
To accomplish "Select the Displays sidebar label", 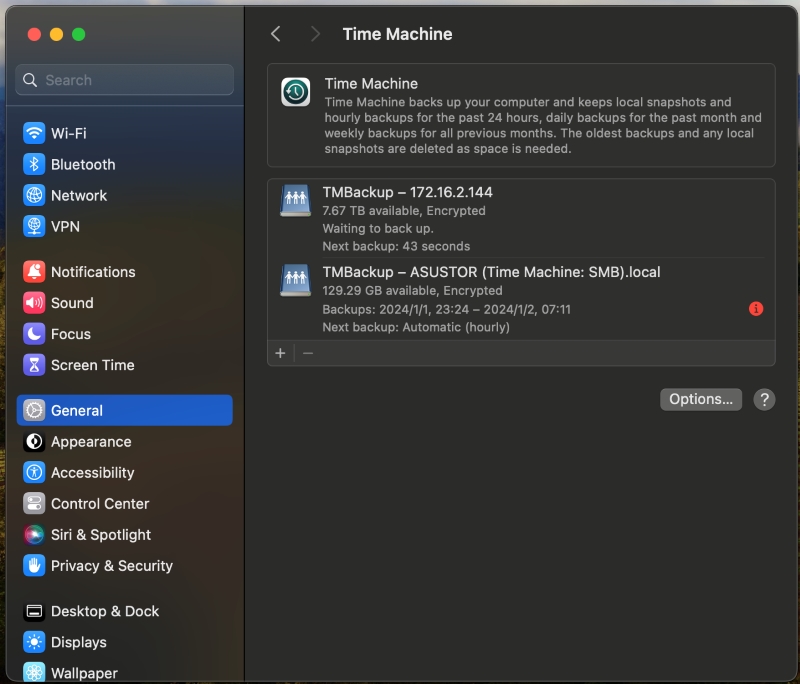I will click(79, 642).
